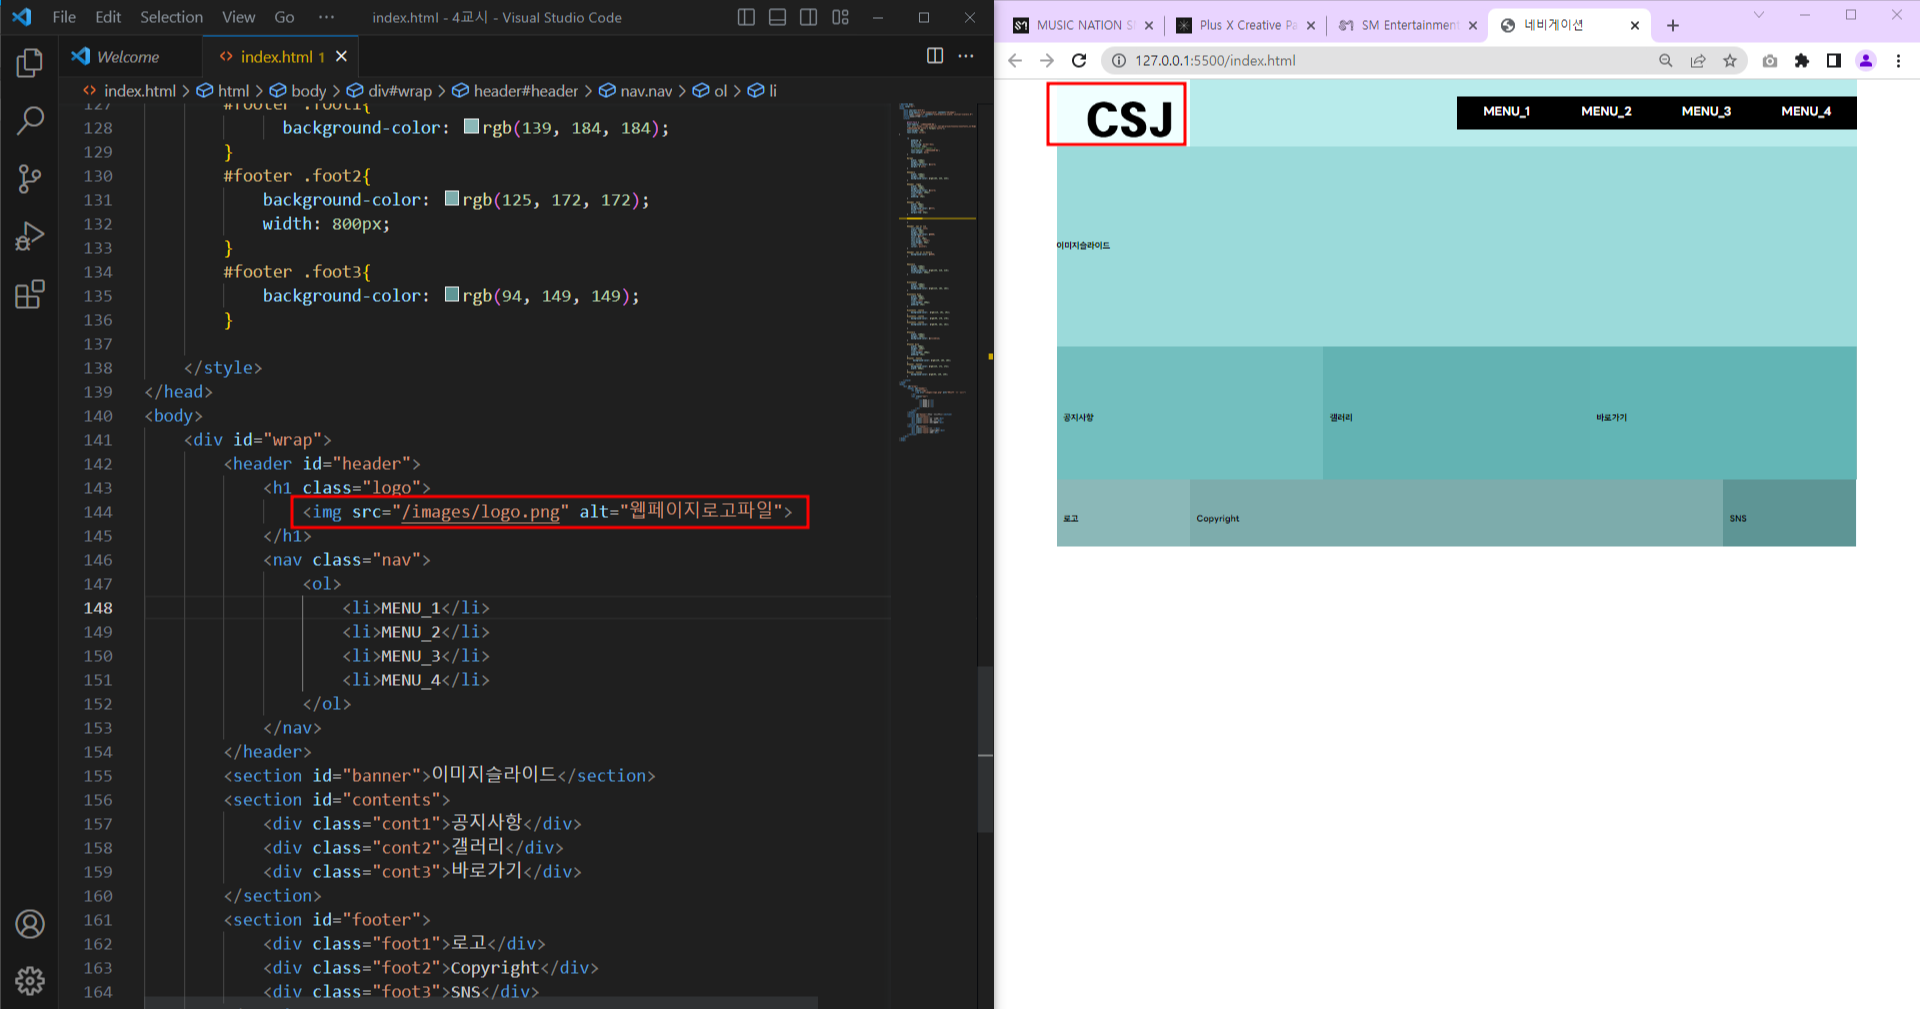
Task: Click the rgb(94, 149, 149) color swatch
Action: coord(452,295)
